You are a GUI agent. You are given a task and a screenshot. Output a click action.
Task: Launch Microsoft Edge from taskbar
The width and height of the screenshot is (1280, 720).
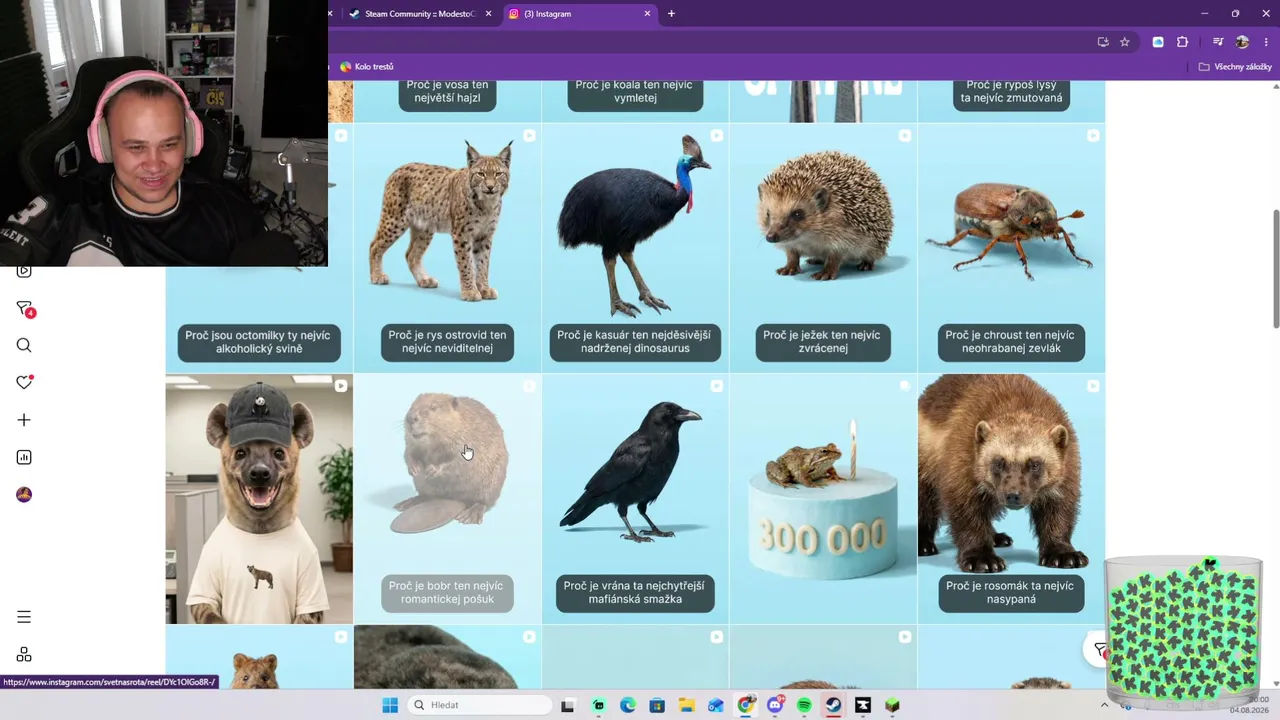tap(628, 705)
